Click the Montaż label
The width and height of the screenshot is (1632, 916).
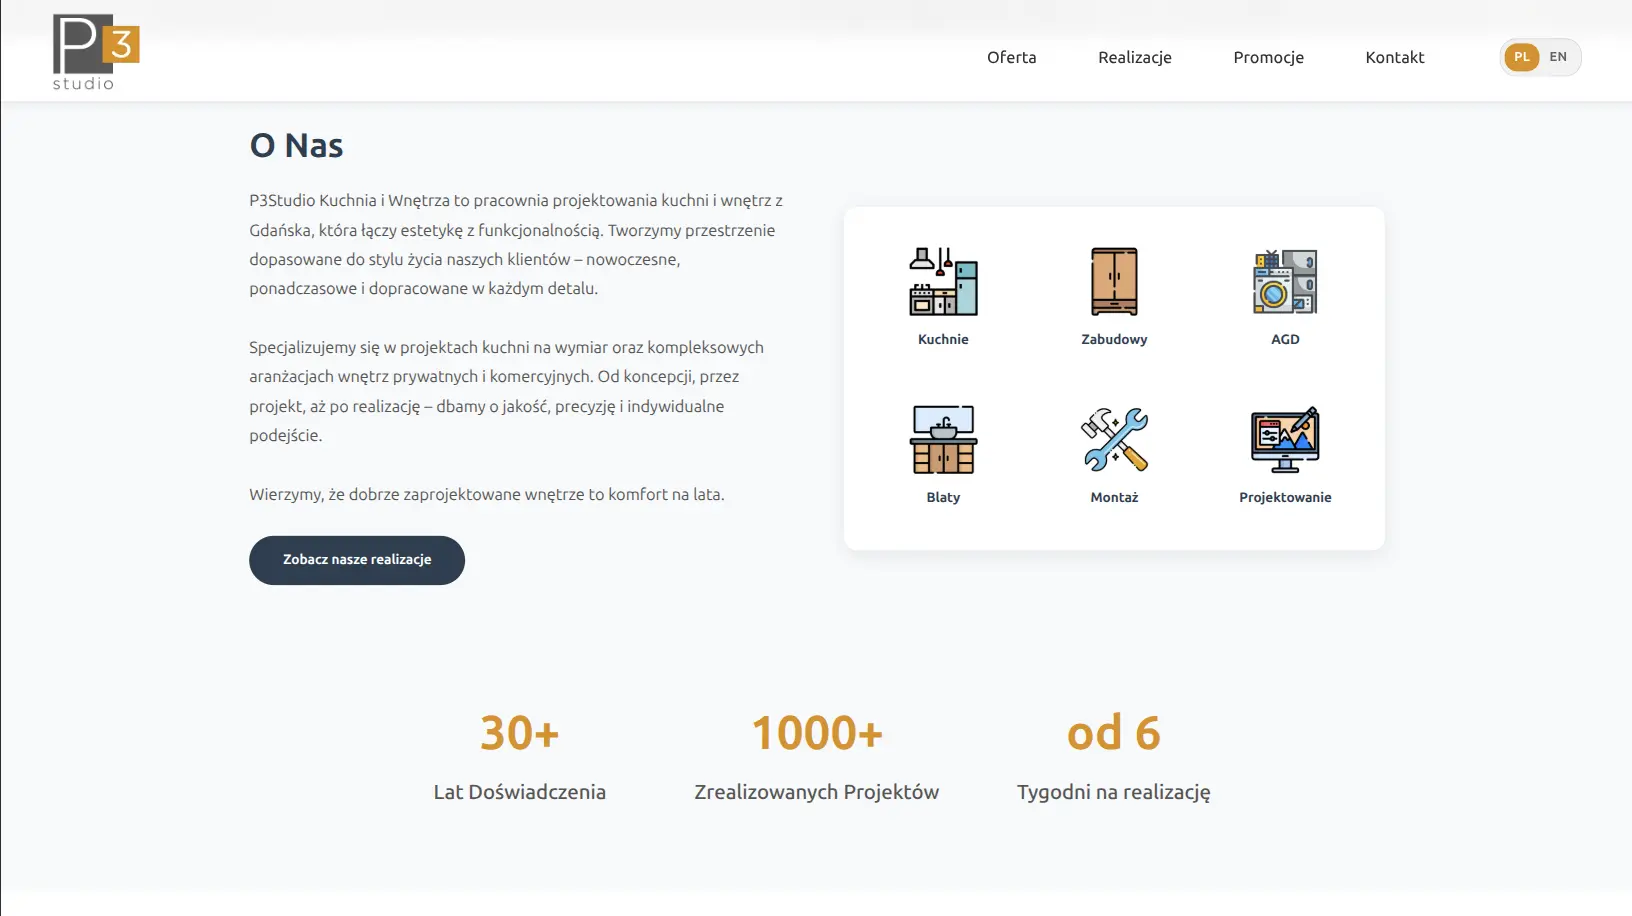point(1114,497)
